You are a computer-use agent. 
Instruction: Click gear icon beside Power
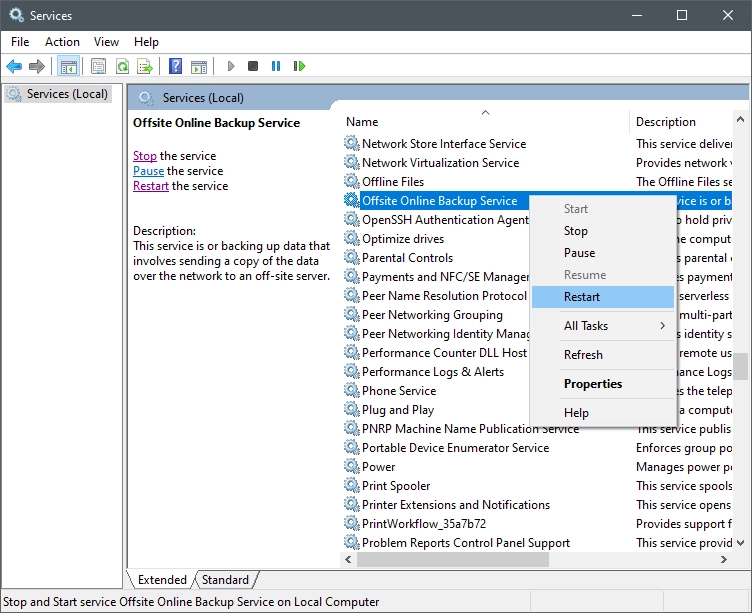(352, 466)
